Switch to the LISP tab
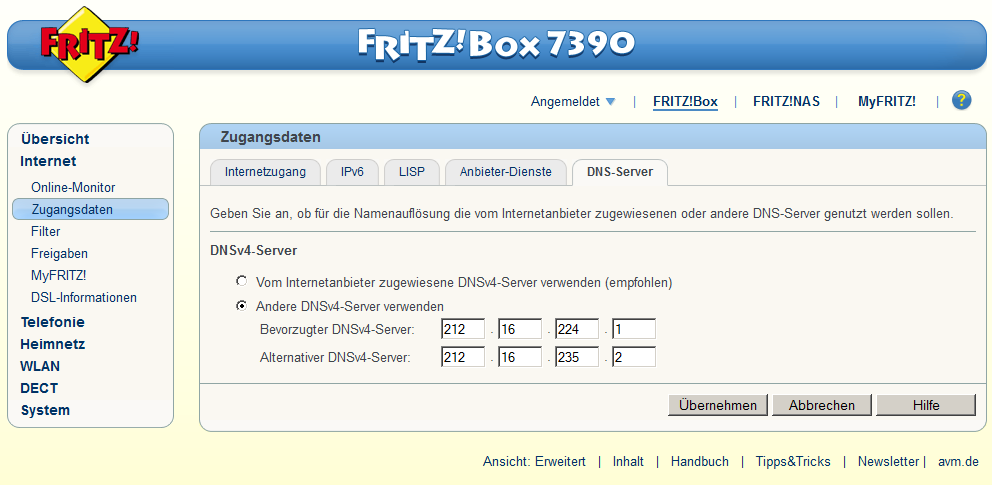 411,172
